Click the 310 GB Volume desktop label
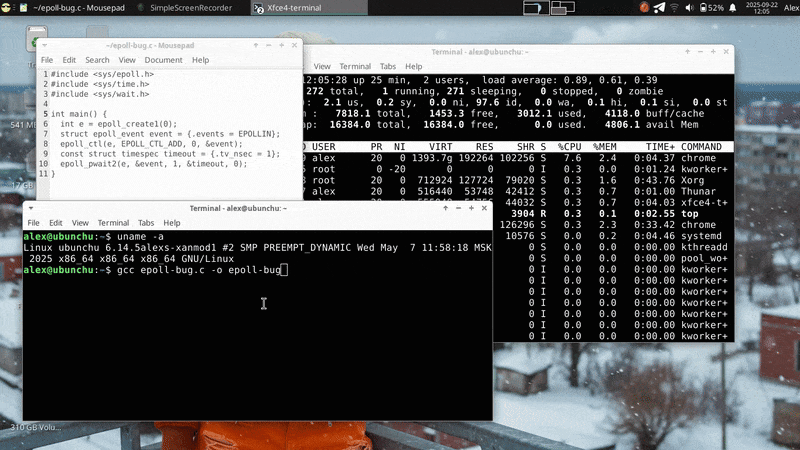Image resolution: width=800 pixels, height=450 pixels. click(x=35, y=427)
